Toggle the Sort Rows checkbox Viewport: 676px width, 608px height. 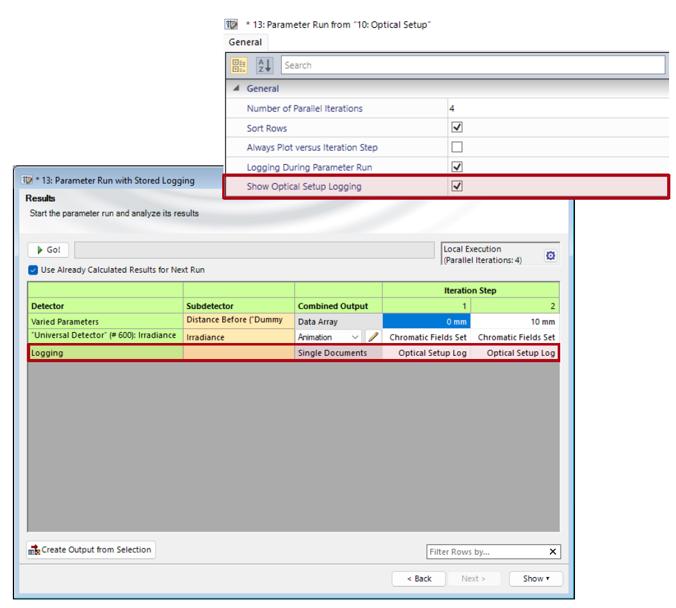tap(457, 128)
